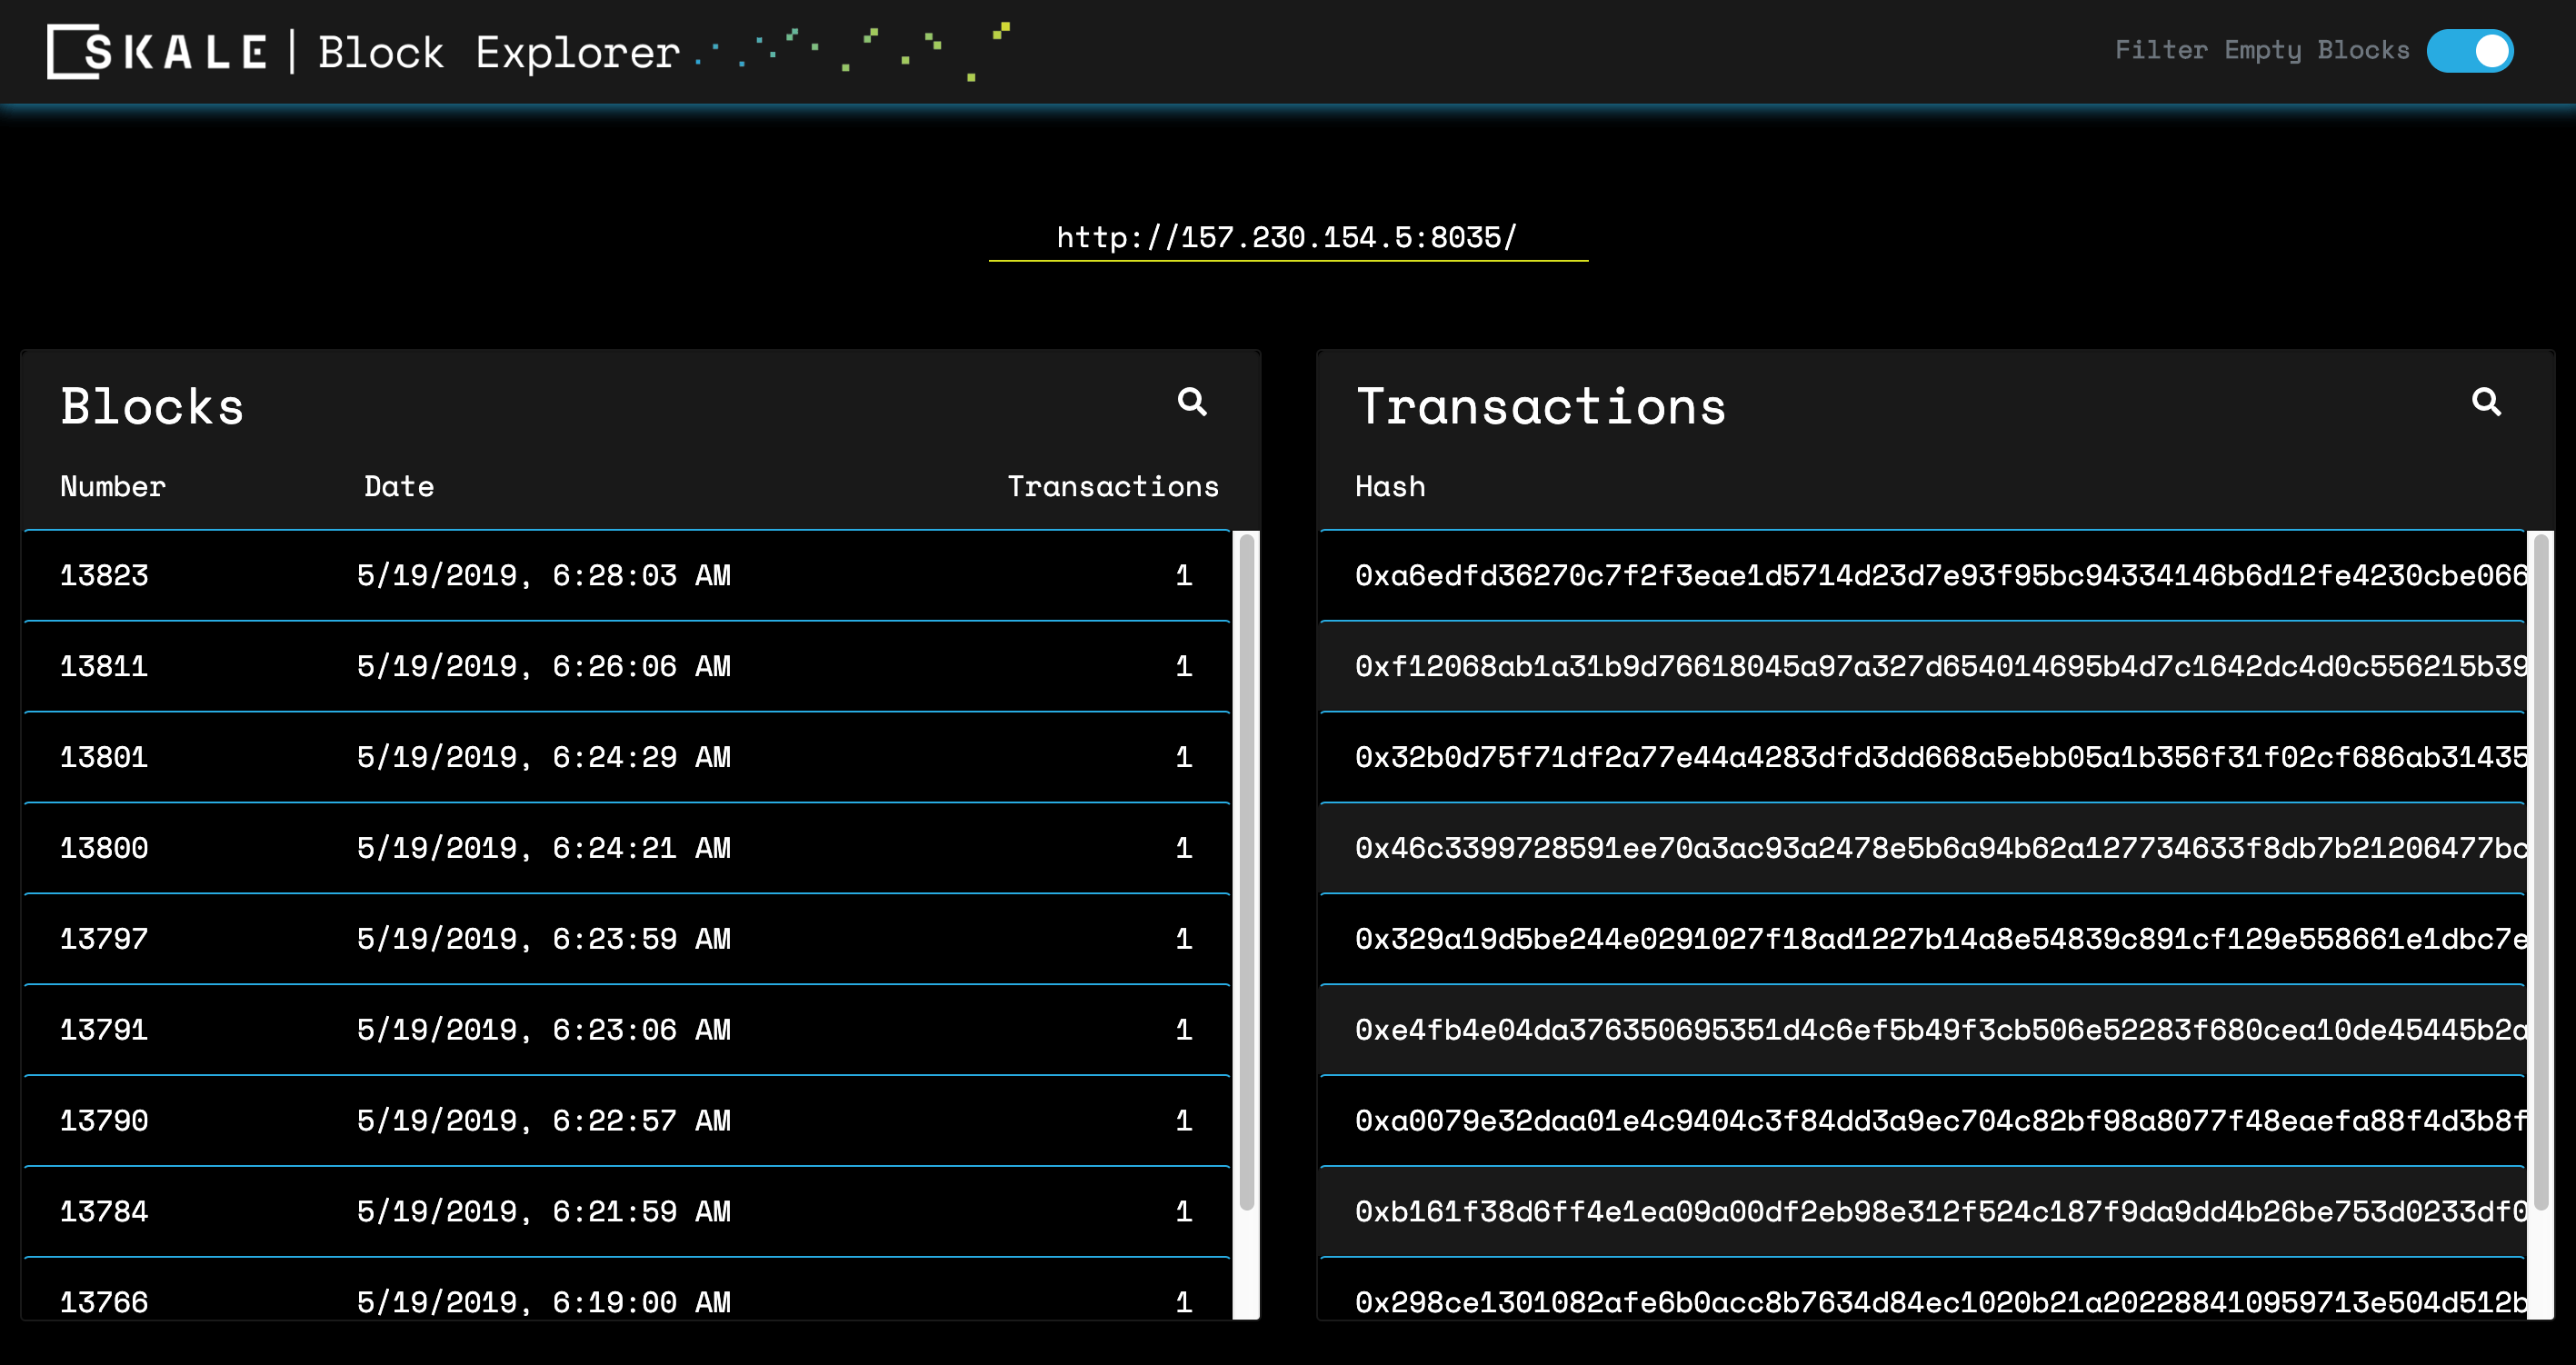Click the Transactions column header in Blocks
This screenshot has width=2576, height=1365.
(x=1112, y=487)
